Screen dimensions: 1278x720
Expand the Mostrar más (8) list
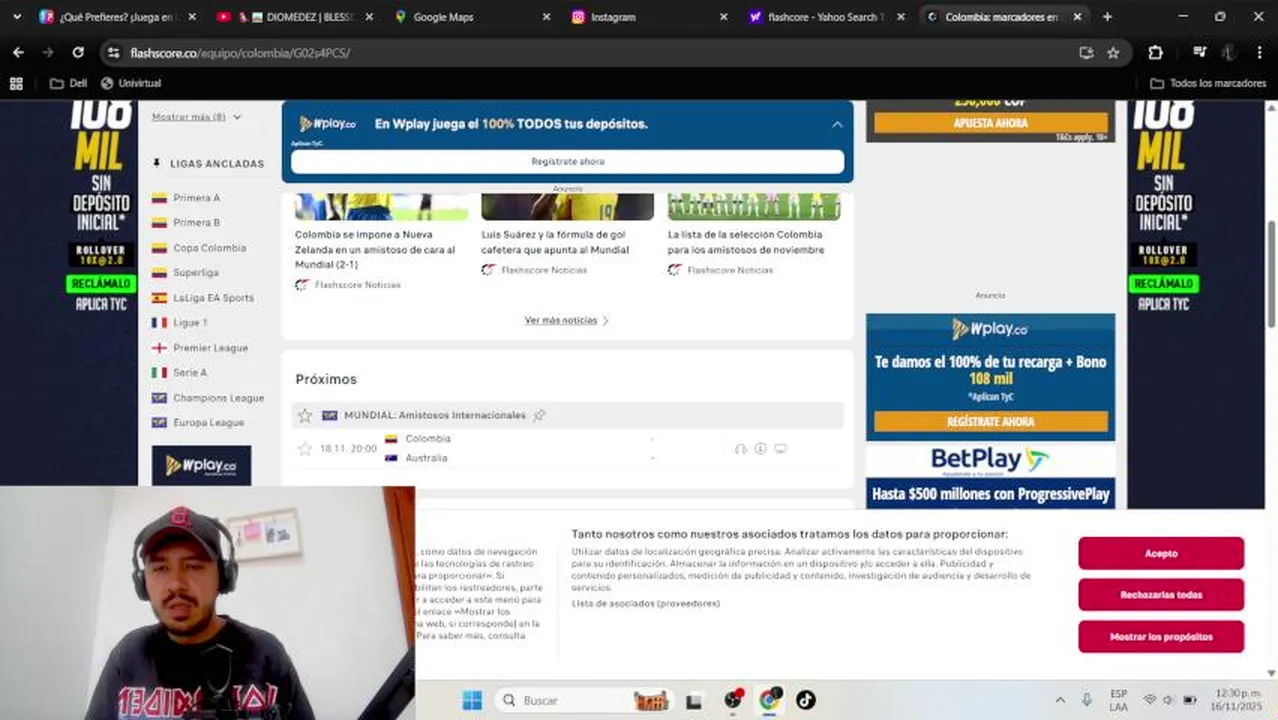click(x=196, y=117)
